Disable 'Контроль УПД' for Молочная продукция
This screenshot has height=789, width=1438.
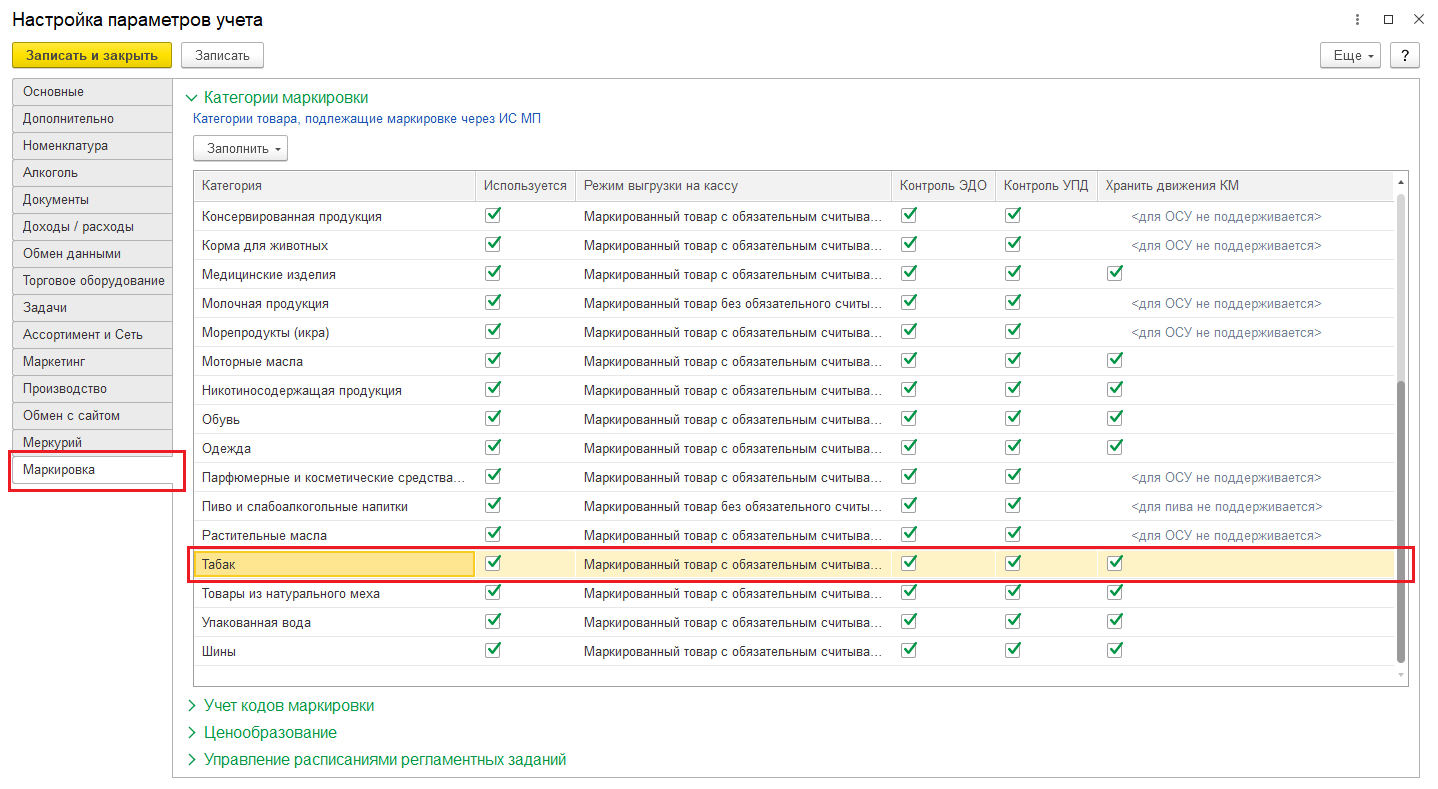(x=1013, y=302)
